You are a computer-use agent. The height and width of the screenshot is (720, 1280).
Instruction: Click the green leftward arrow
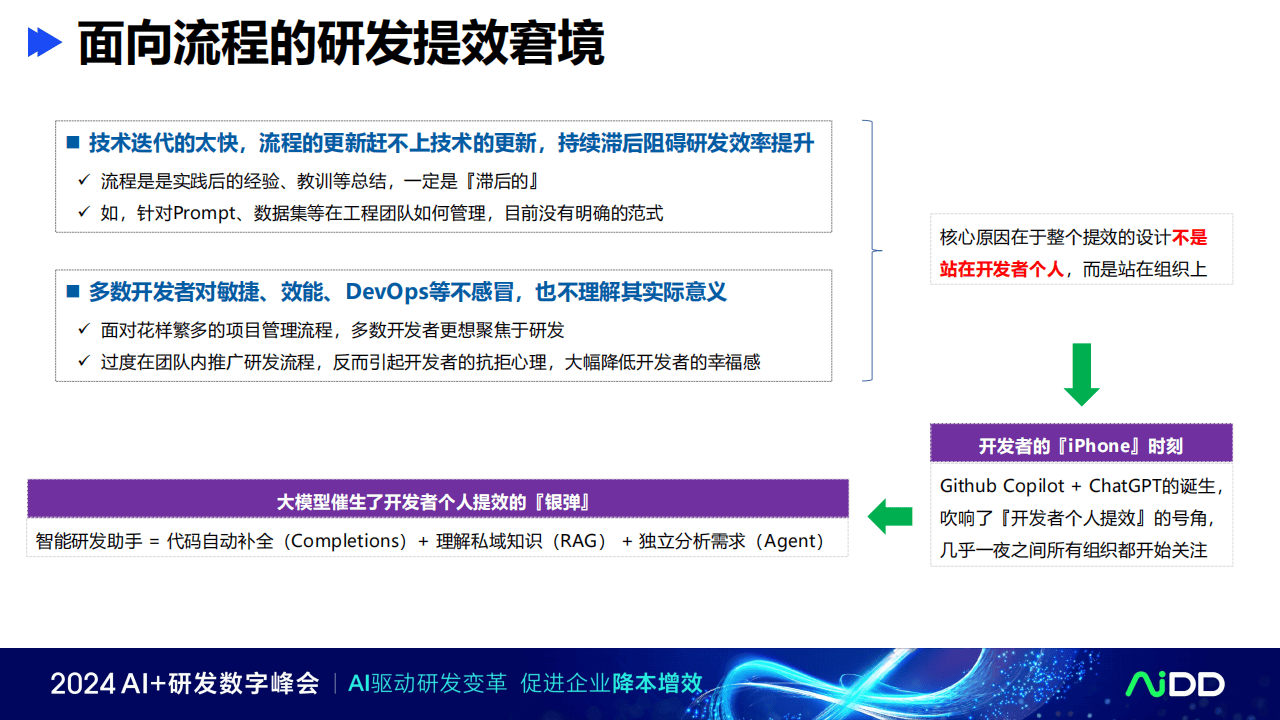(890, 516)
